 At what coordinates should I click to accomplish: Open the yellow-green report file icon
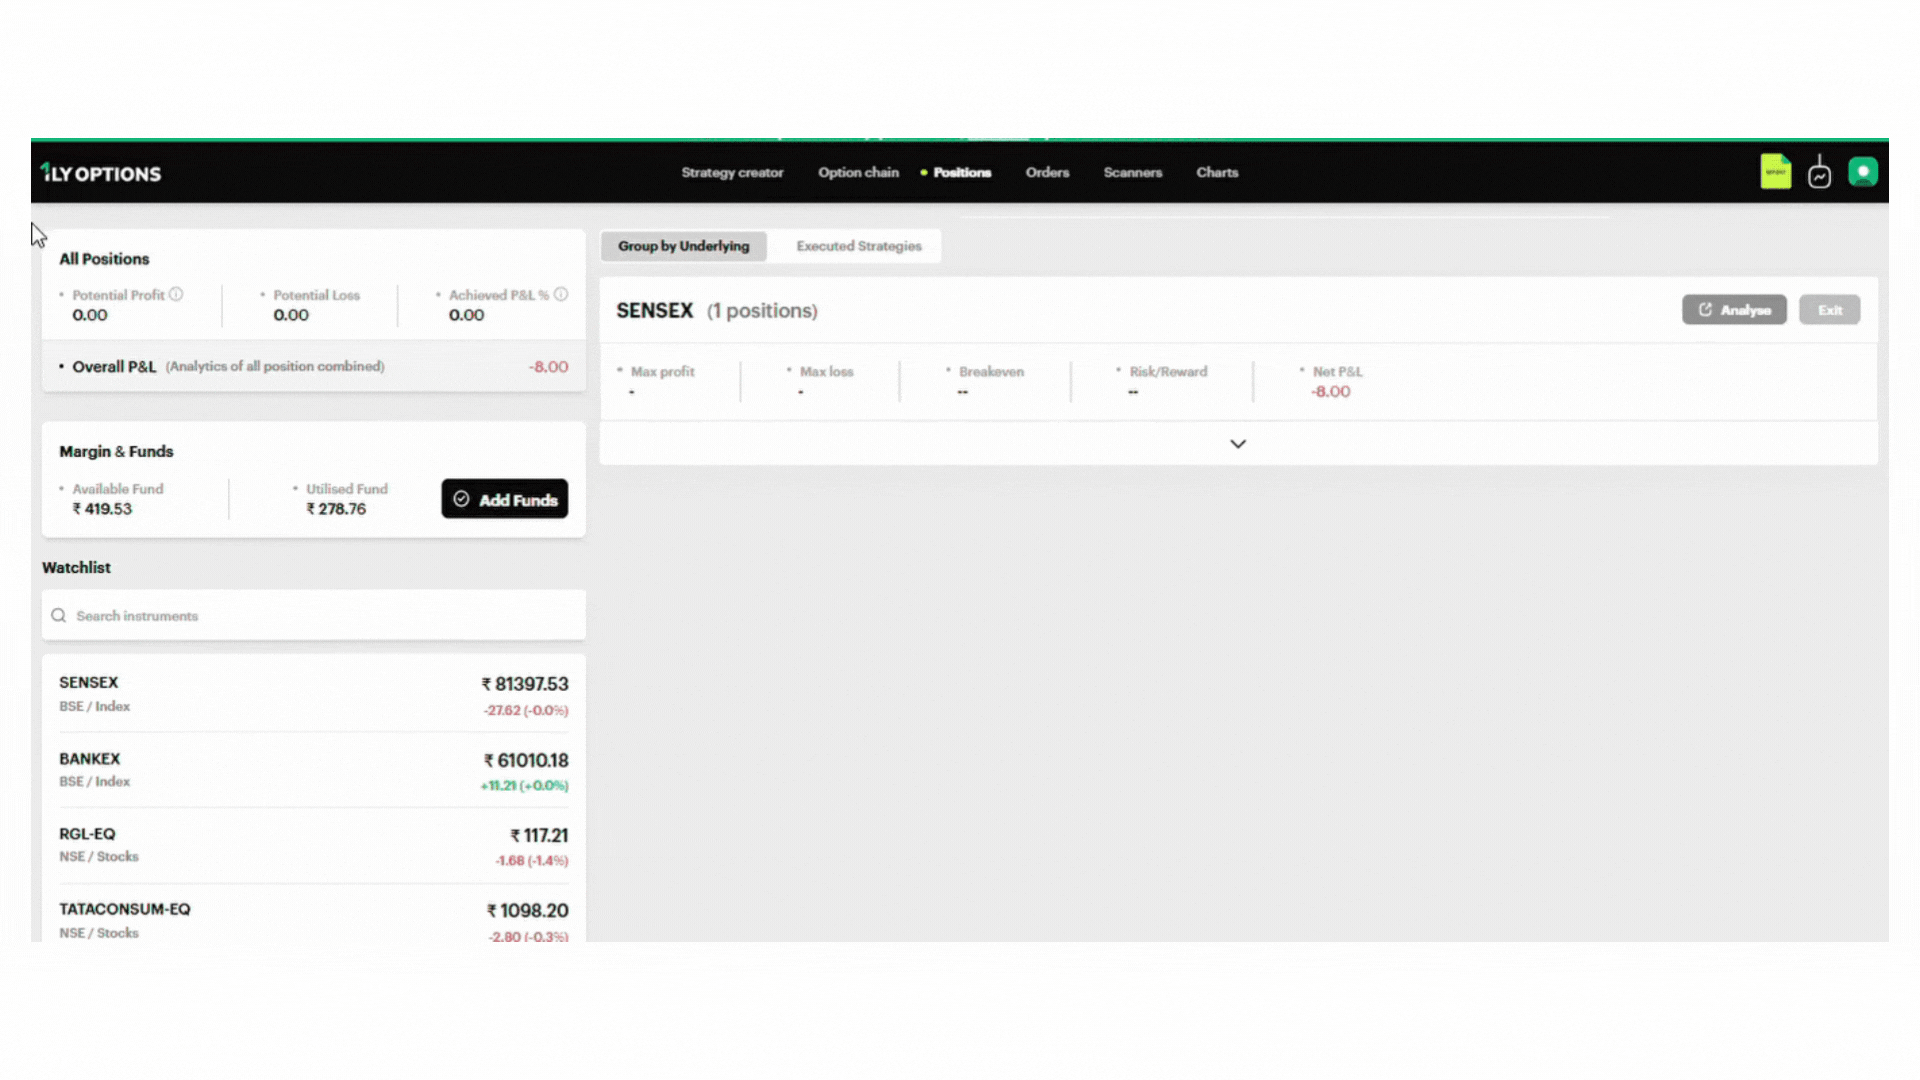coord(1775,172)
